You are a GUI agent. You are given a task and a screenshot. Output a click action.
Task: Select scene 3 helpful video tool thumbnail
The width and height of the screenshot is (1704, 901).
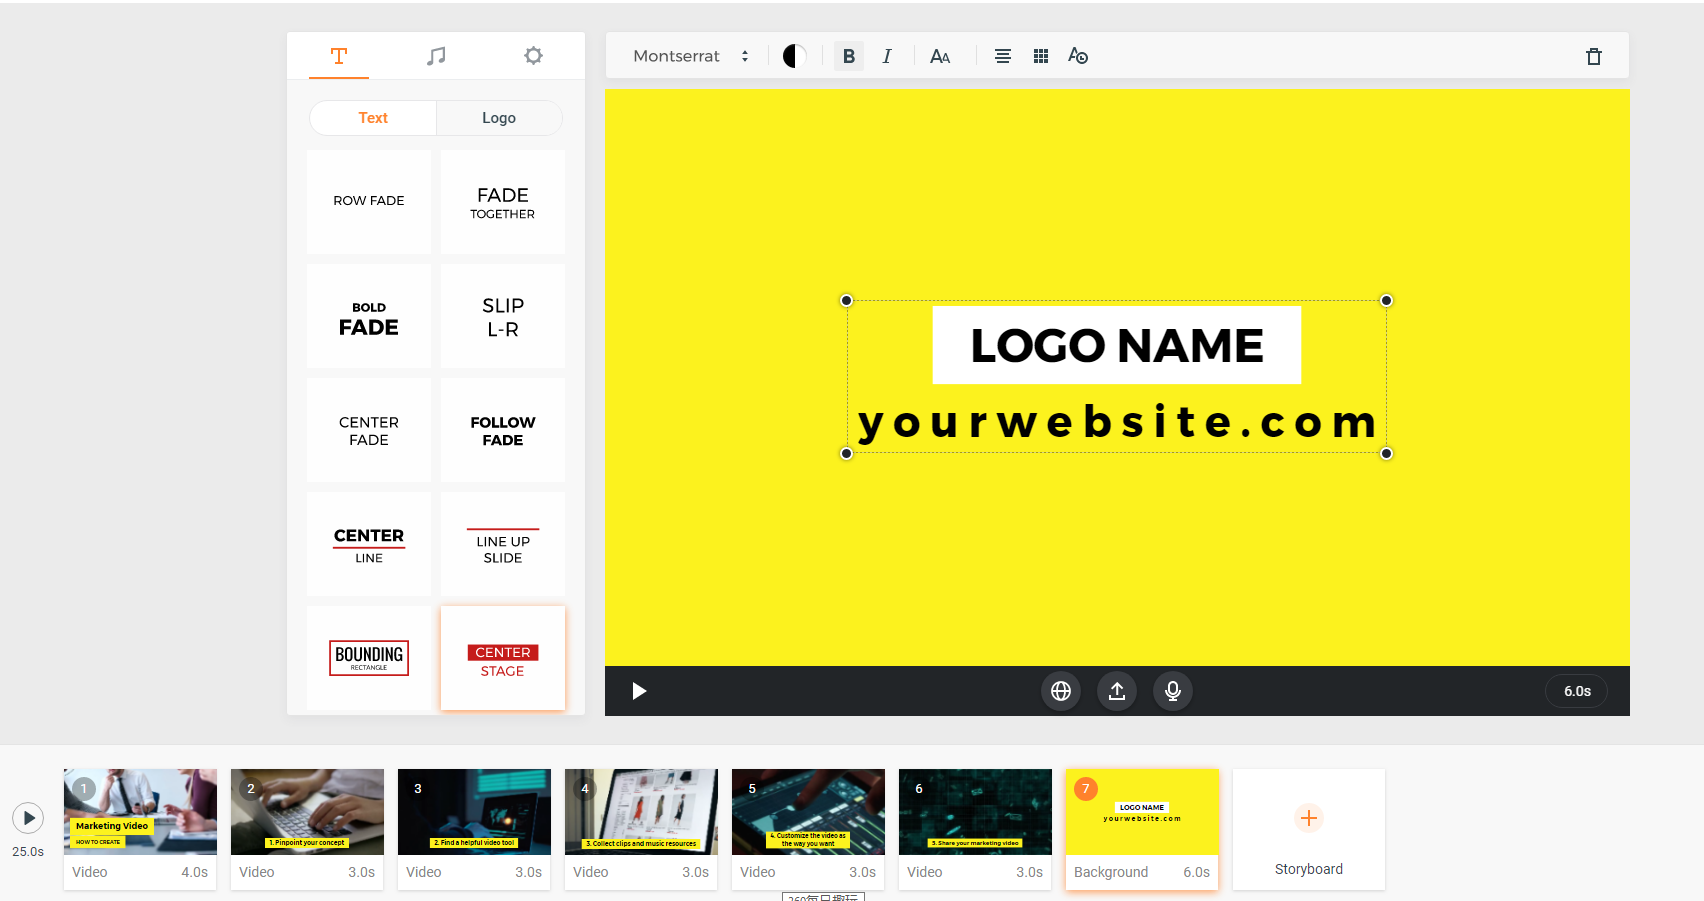474,812
